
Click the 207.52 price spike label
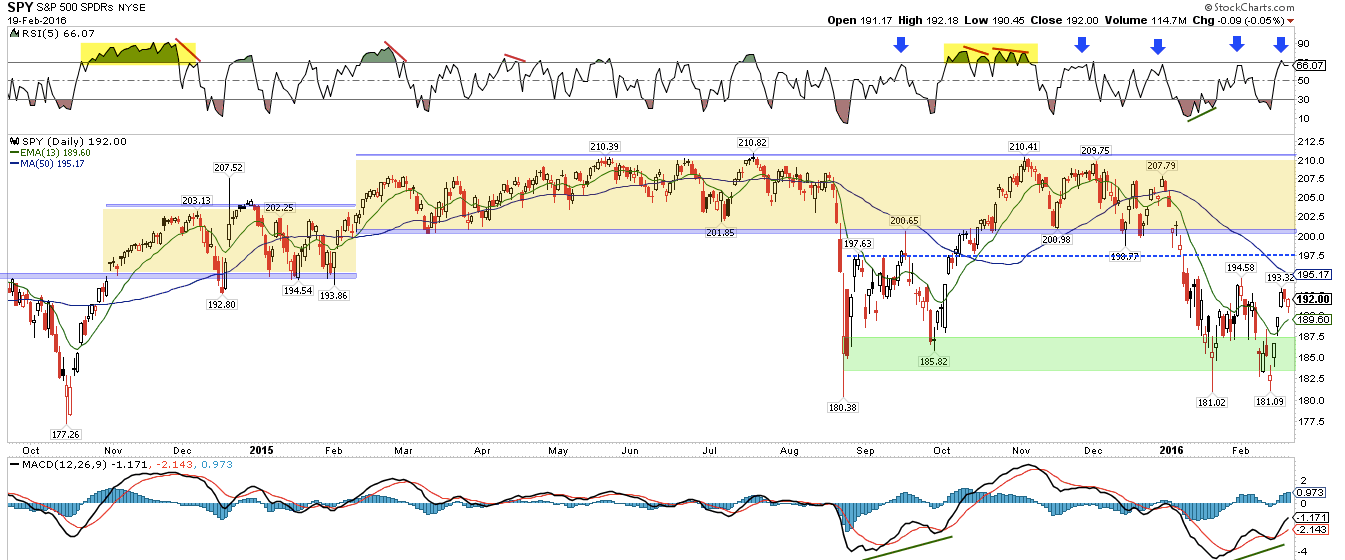229,168
